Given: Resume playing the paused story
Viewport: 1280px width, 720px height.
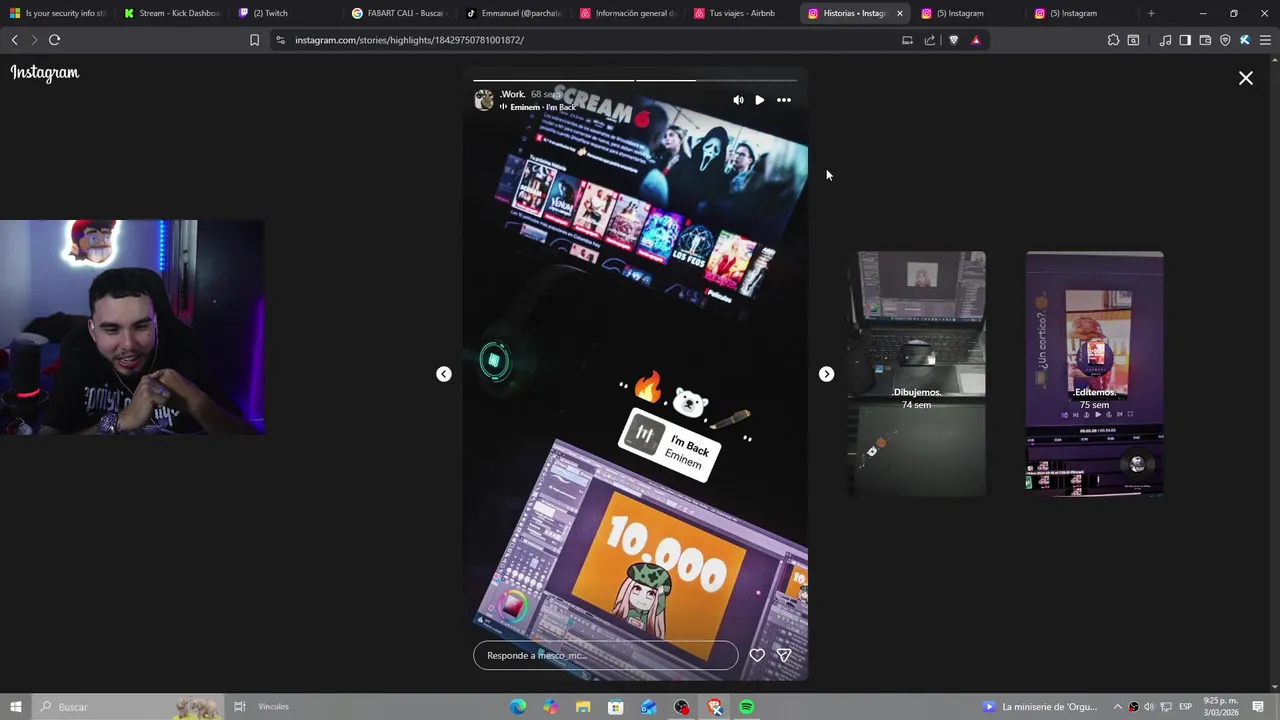Looking at the screenshot, I should tap(760, 100).
